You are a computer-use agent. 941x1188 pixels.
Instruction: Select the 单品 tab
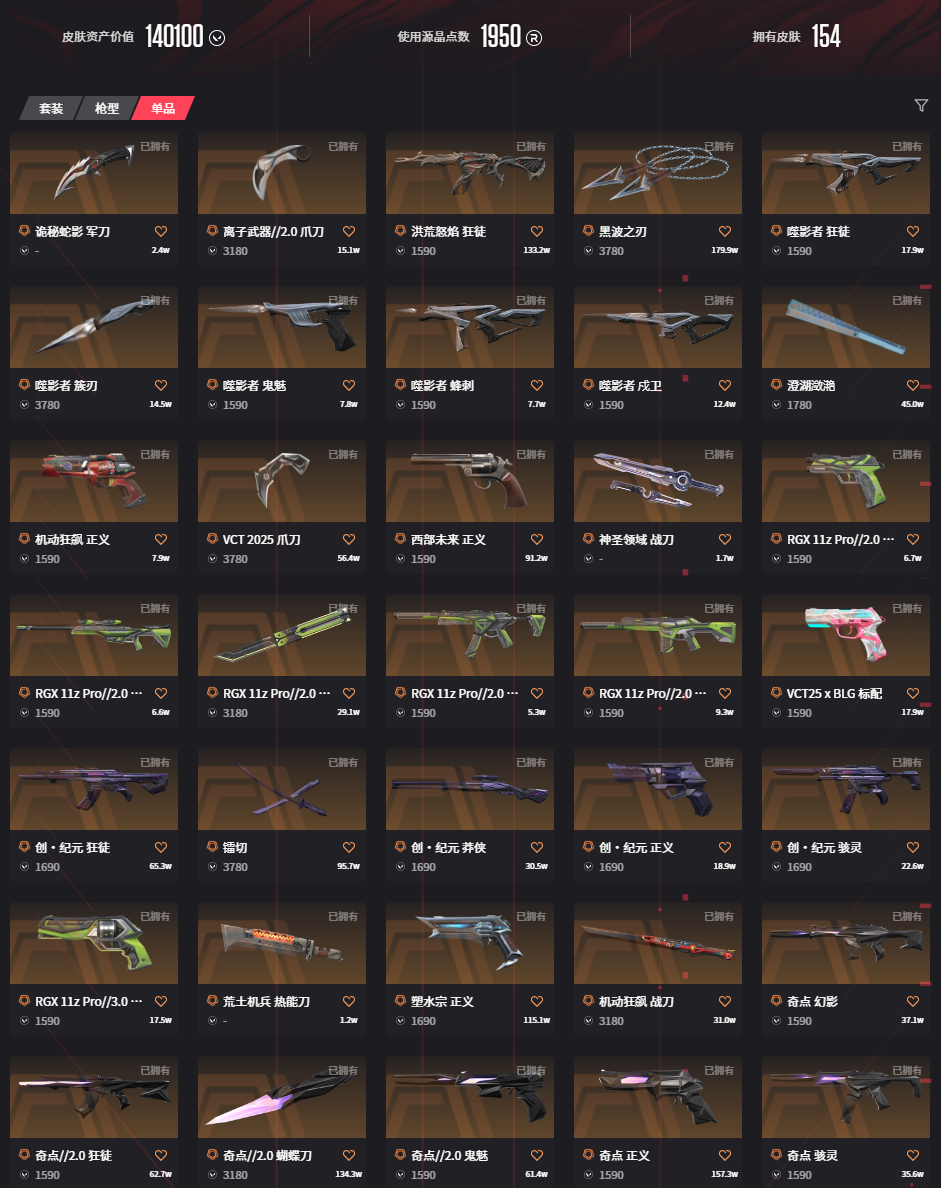pos(163,108)
